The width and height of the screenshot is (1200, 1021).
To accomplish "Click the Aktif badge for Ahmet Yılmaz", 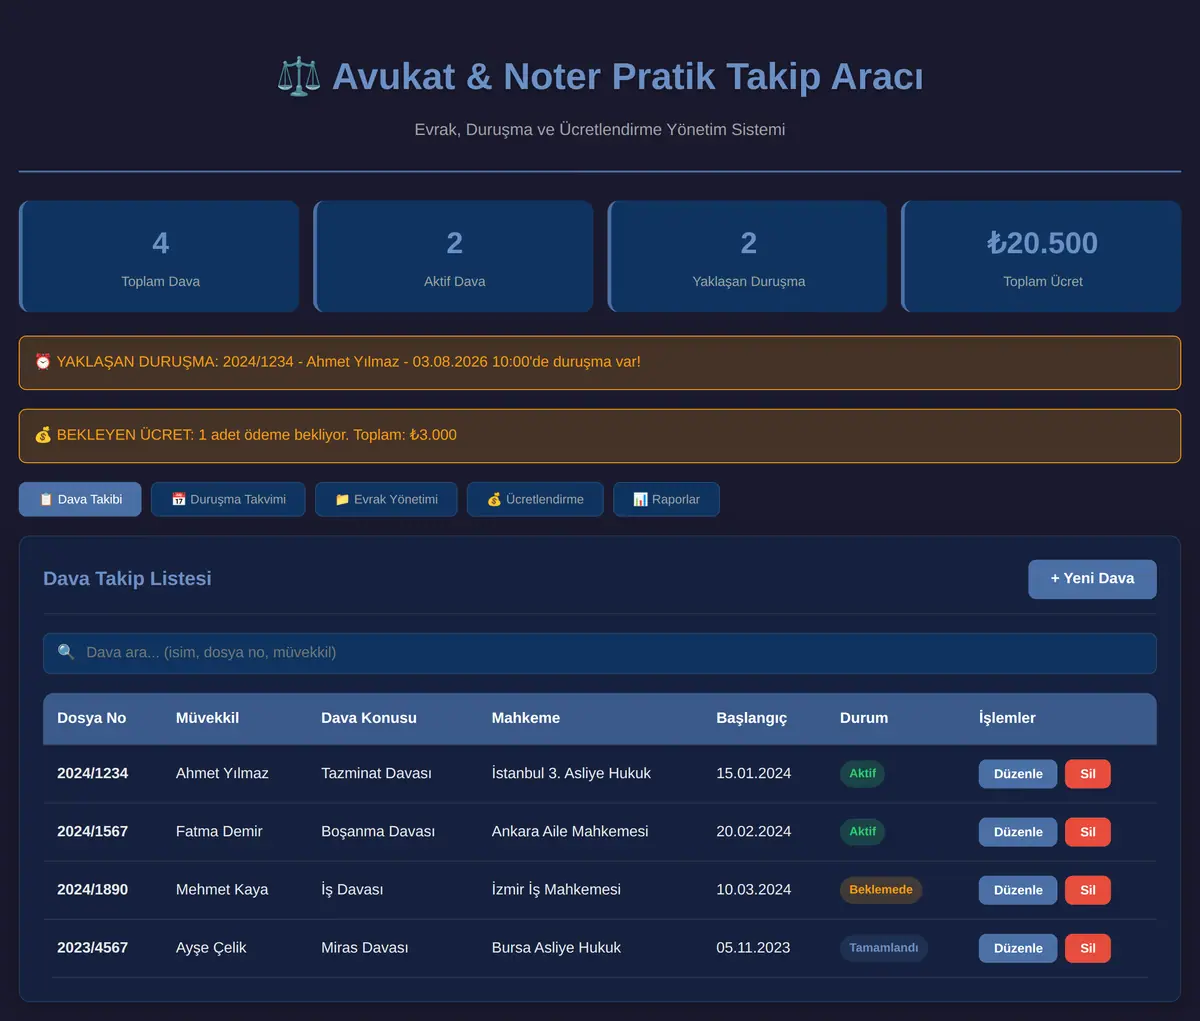I will coord(862,774).
